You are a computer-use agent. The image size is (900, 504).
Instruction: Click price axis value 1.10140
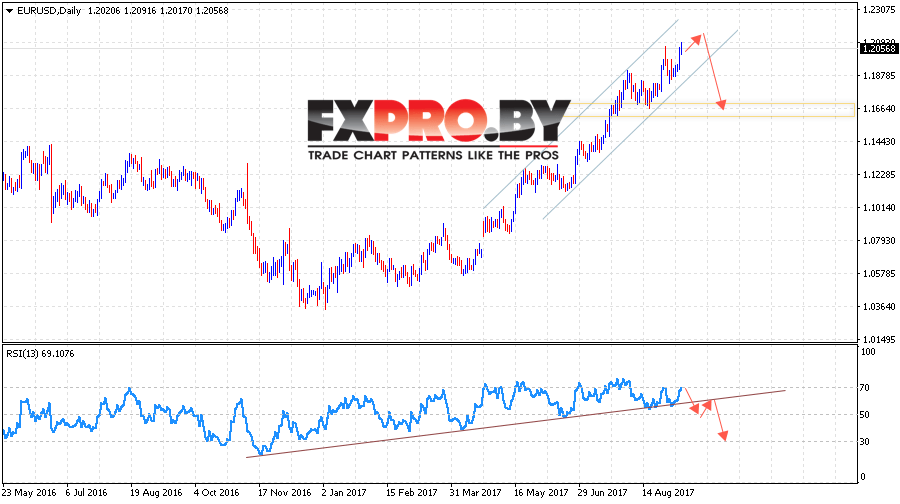(879, 207)
